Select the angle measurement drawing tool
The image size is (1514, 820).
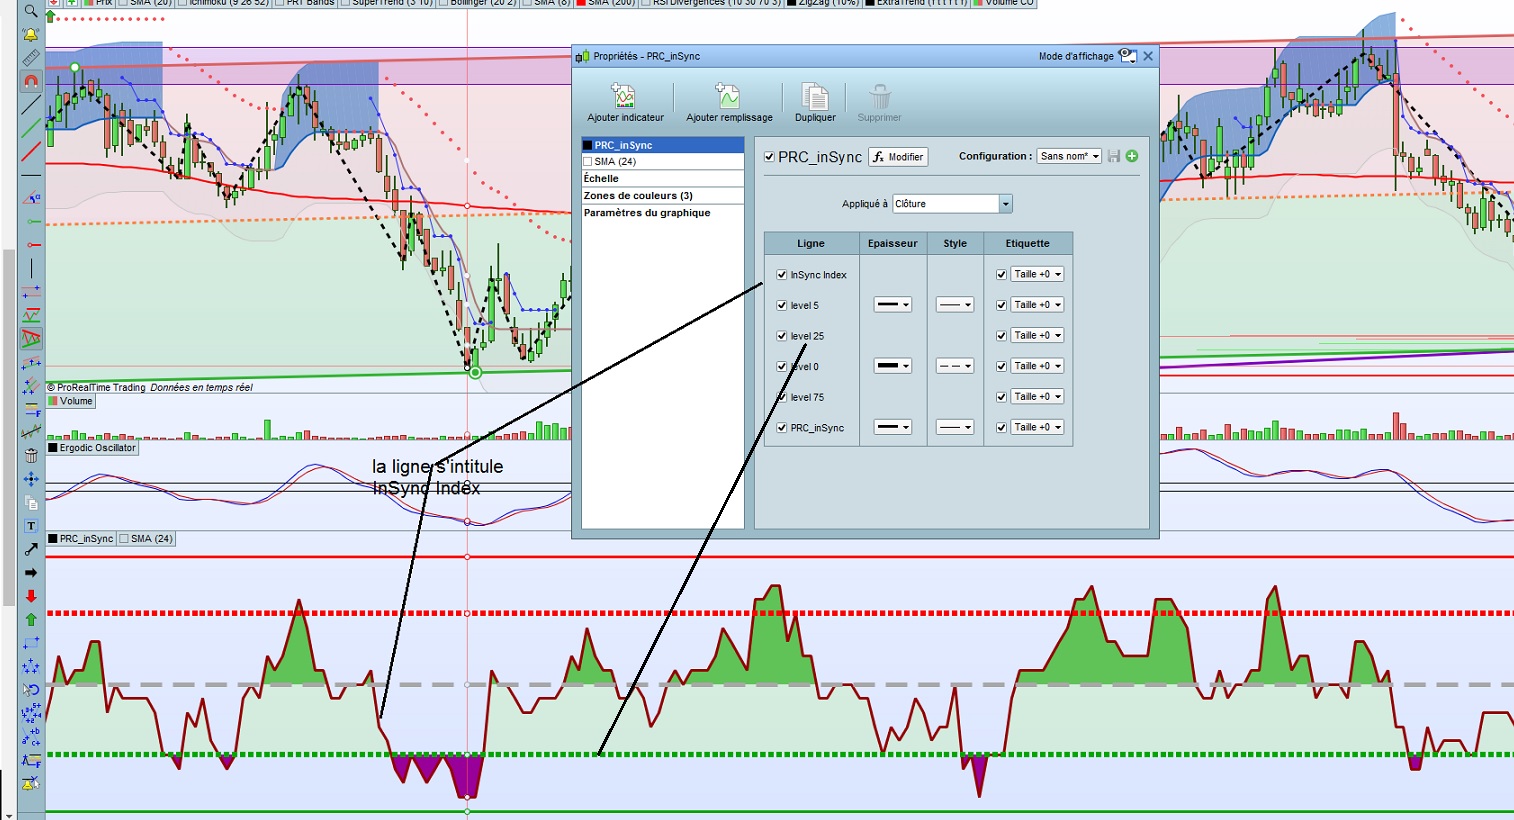pos(31,197)
